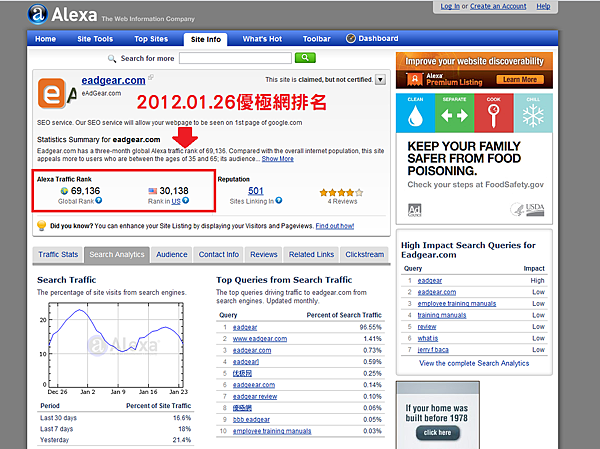This screenshot has height=449, width=600.
Task: Click the Separate arrows icon
Action: [x=454, y=115]
